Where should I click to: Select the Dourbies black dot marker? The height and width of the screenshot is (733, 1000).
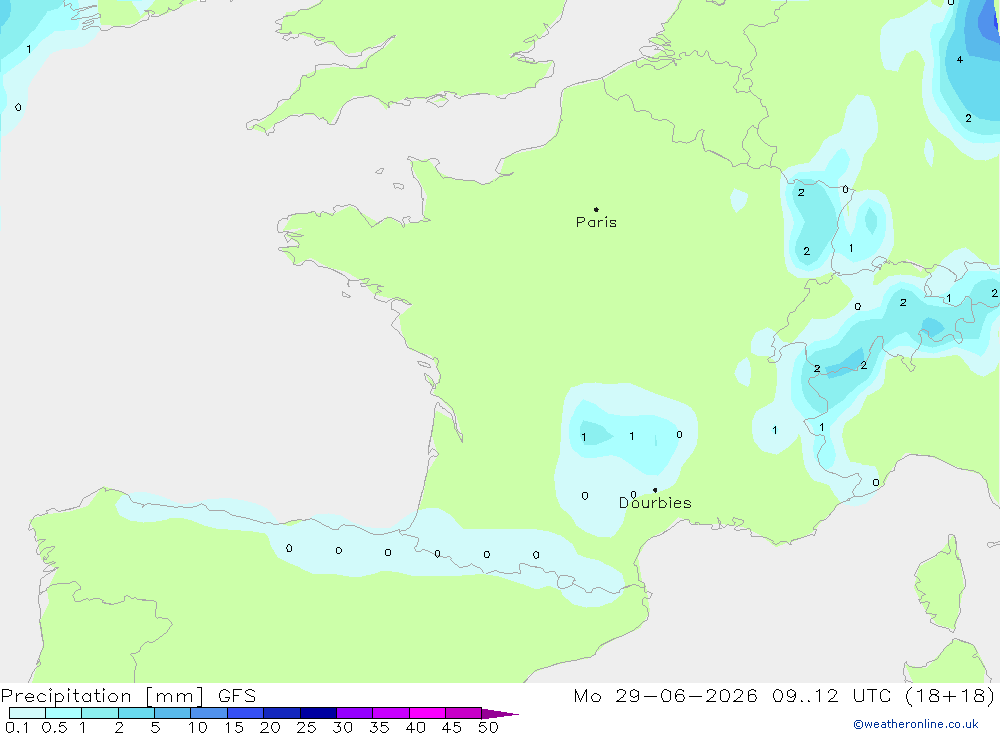tap(655, 490)
